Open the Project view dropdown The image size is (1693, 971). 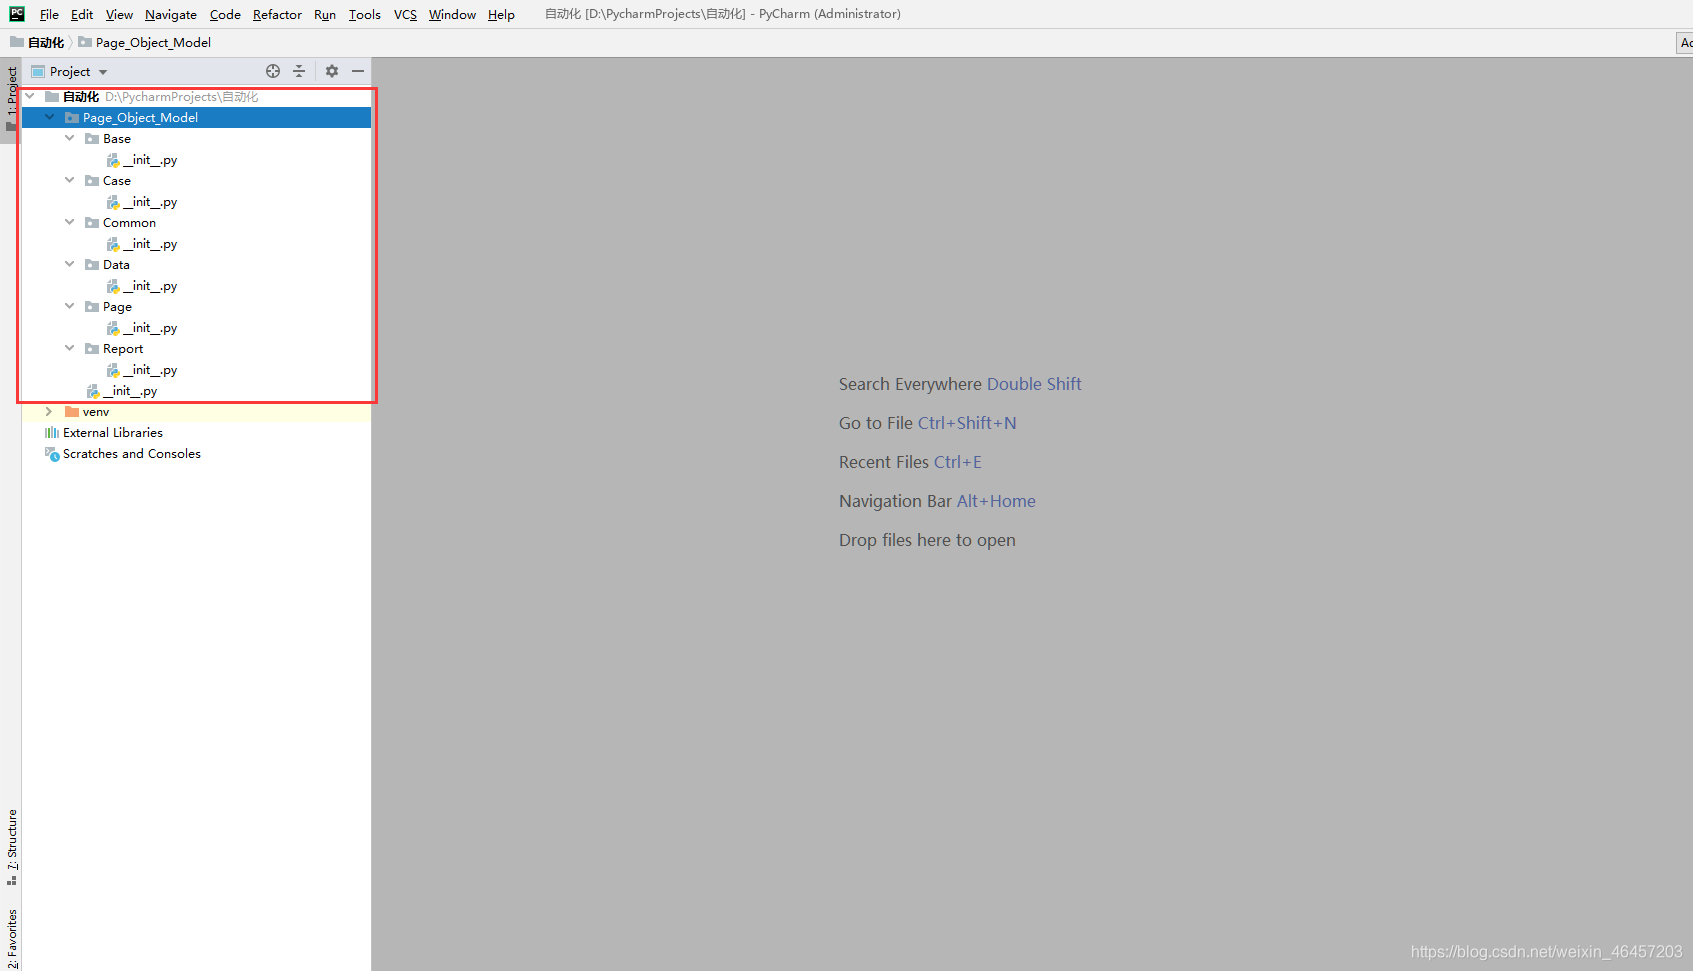103,72
